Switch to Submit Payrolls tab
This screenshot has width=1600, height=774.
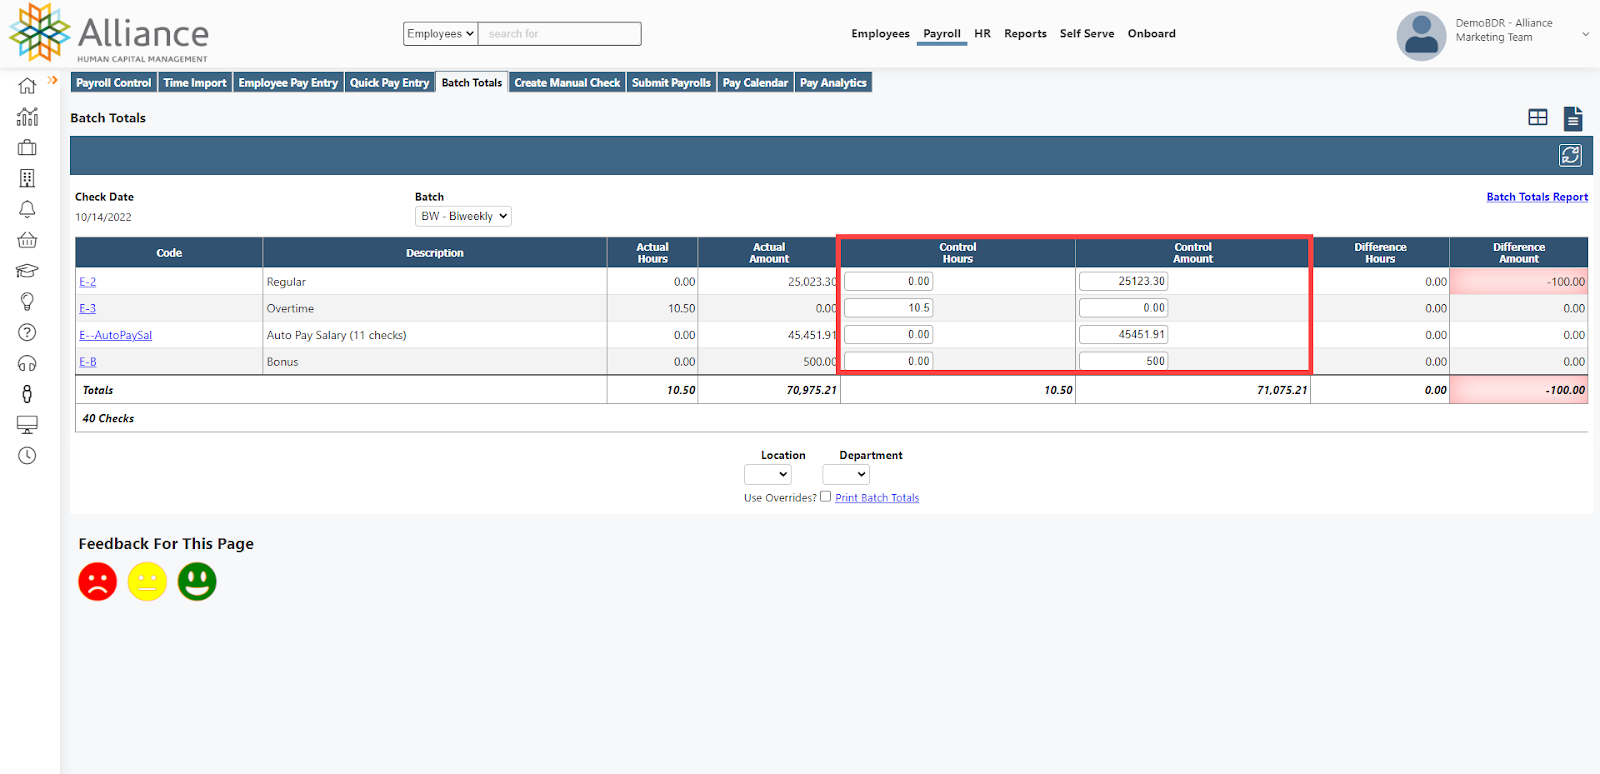coord(671,83)
